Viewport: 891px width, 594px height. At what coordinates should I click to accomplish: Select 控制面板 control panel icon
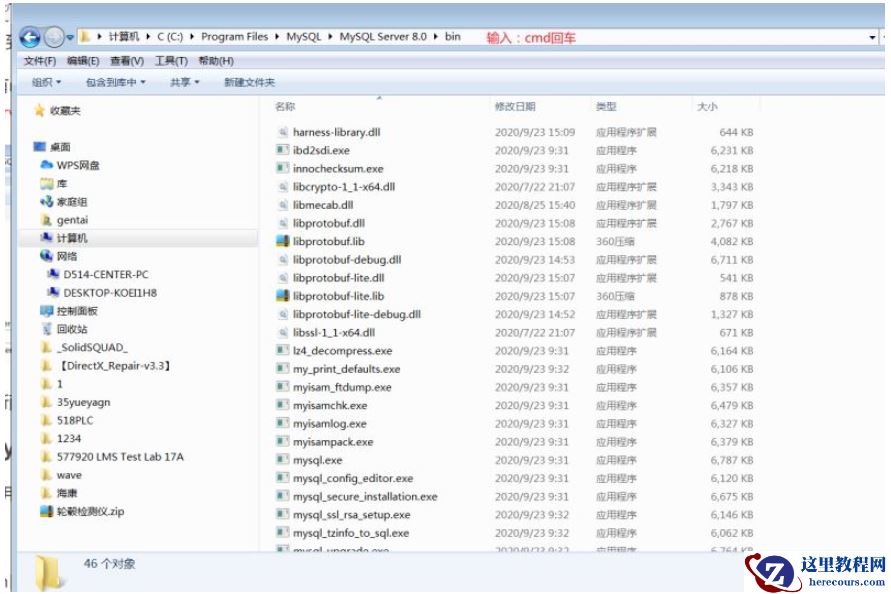click(47, 311)
